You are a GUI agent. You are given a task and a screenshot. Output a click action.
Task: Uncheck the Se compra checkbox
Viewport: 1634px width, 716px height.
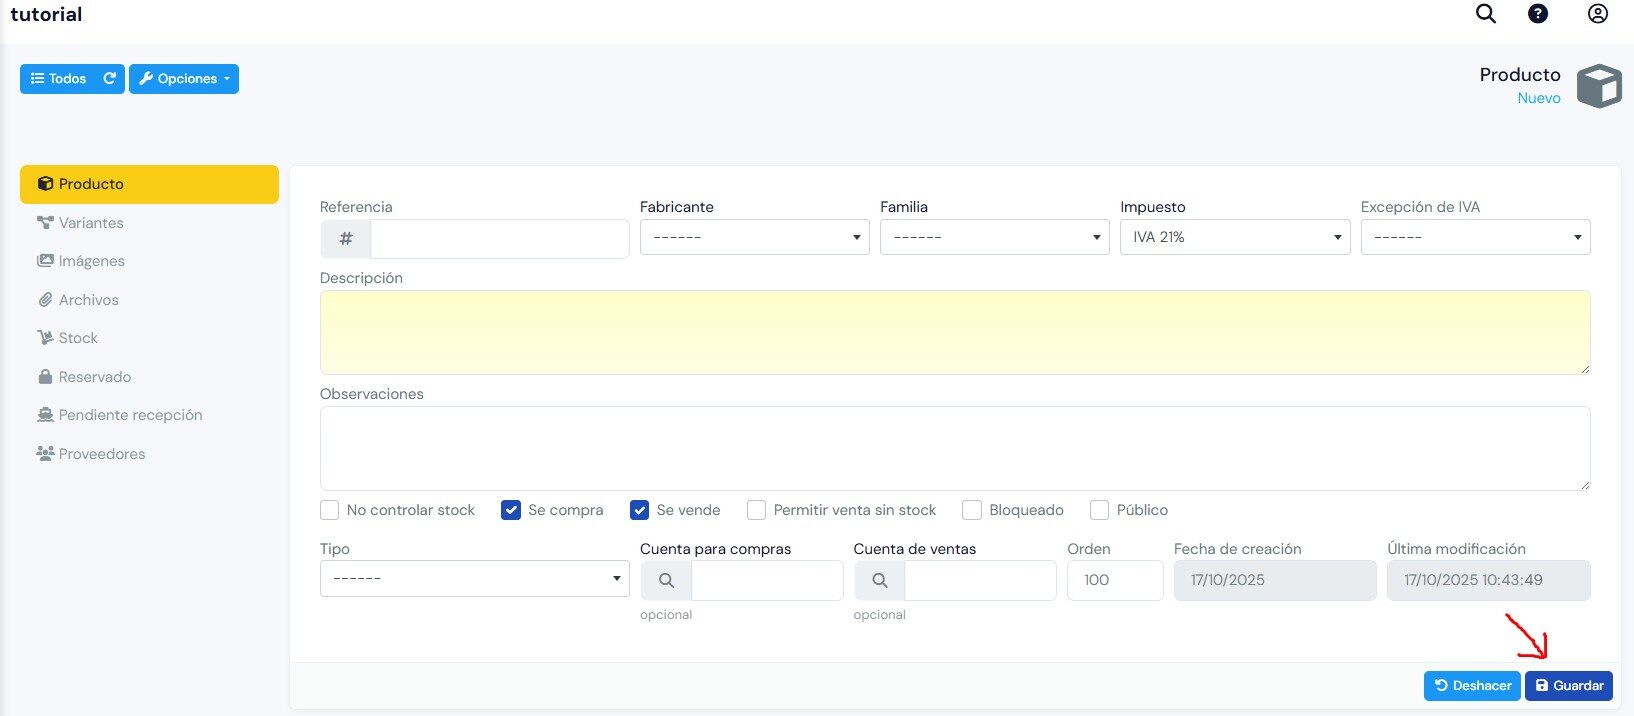[x=511, y=510]
